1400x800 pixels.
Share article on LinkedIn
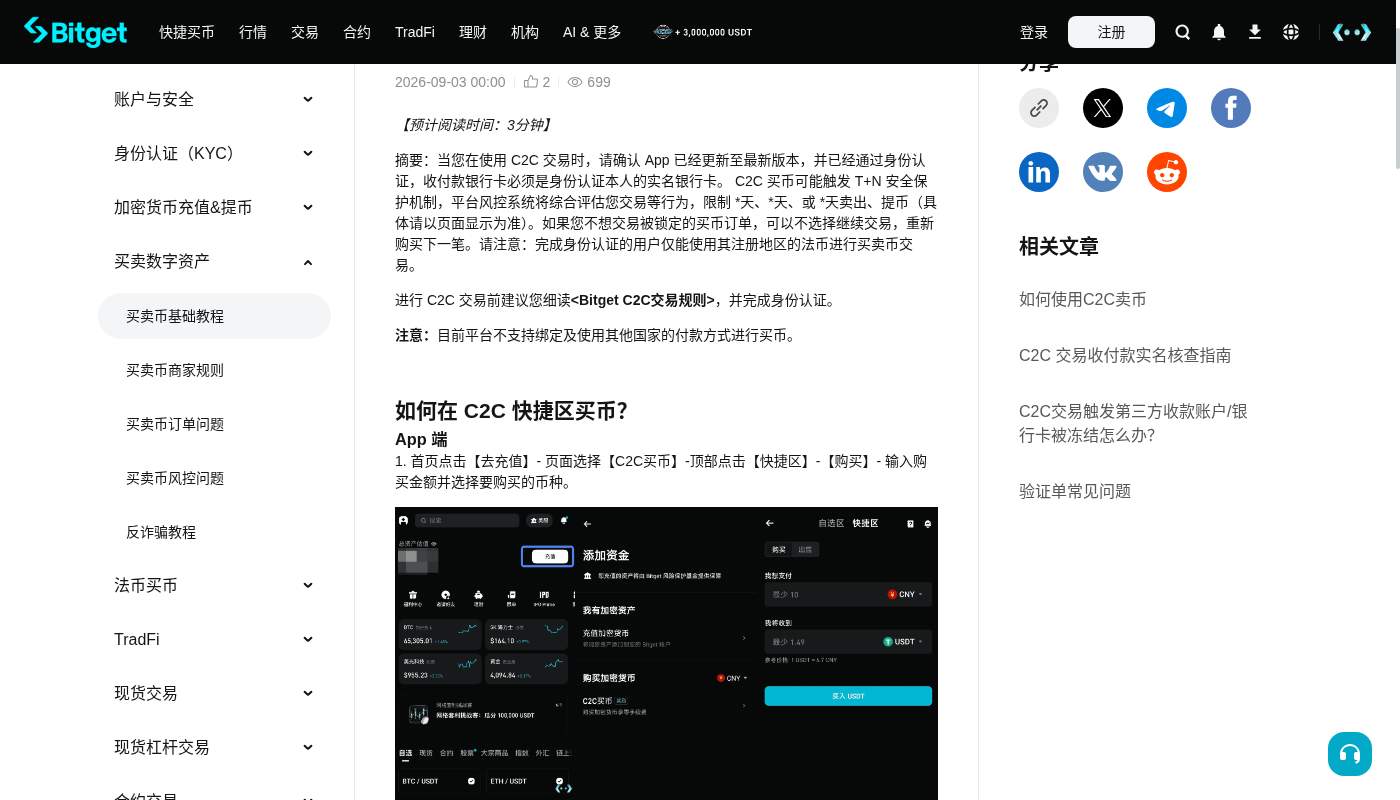1039,172
